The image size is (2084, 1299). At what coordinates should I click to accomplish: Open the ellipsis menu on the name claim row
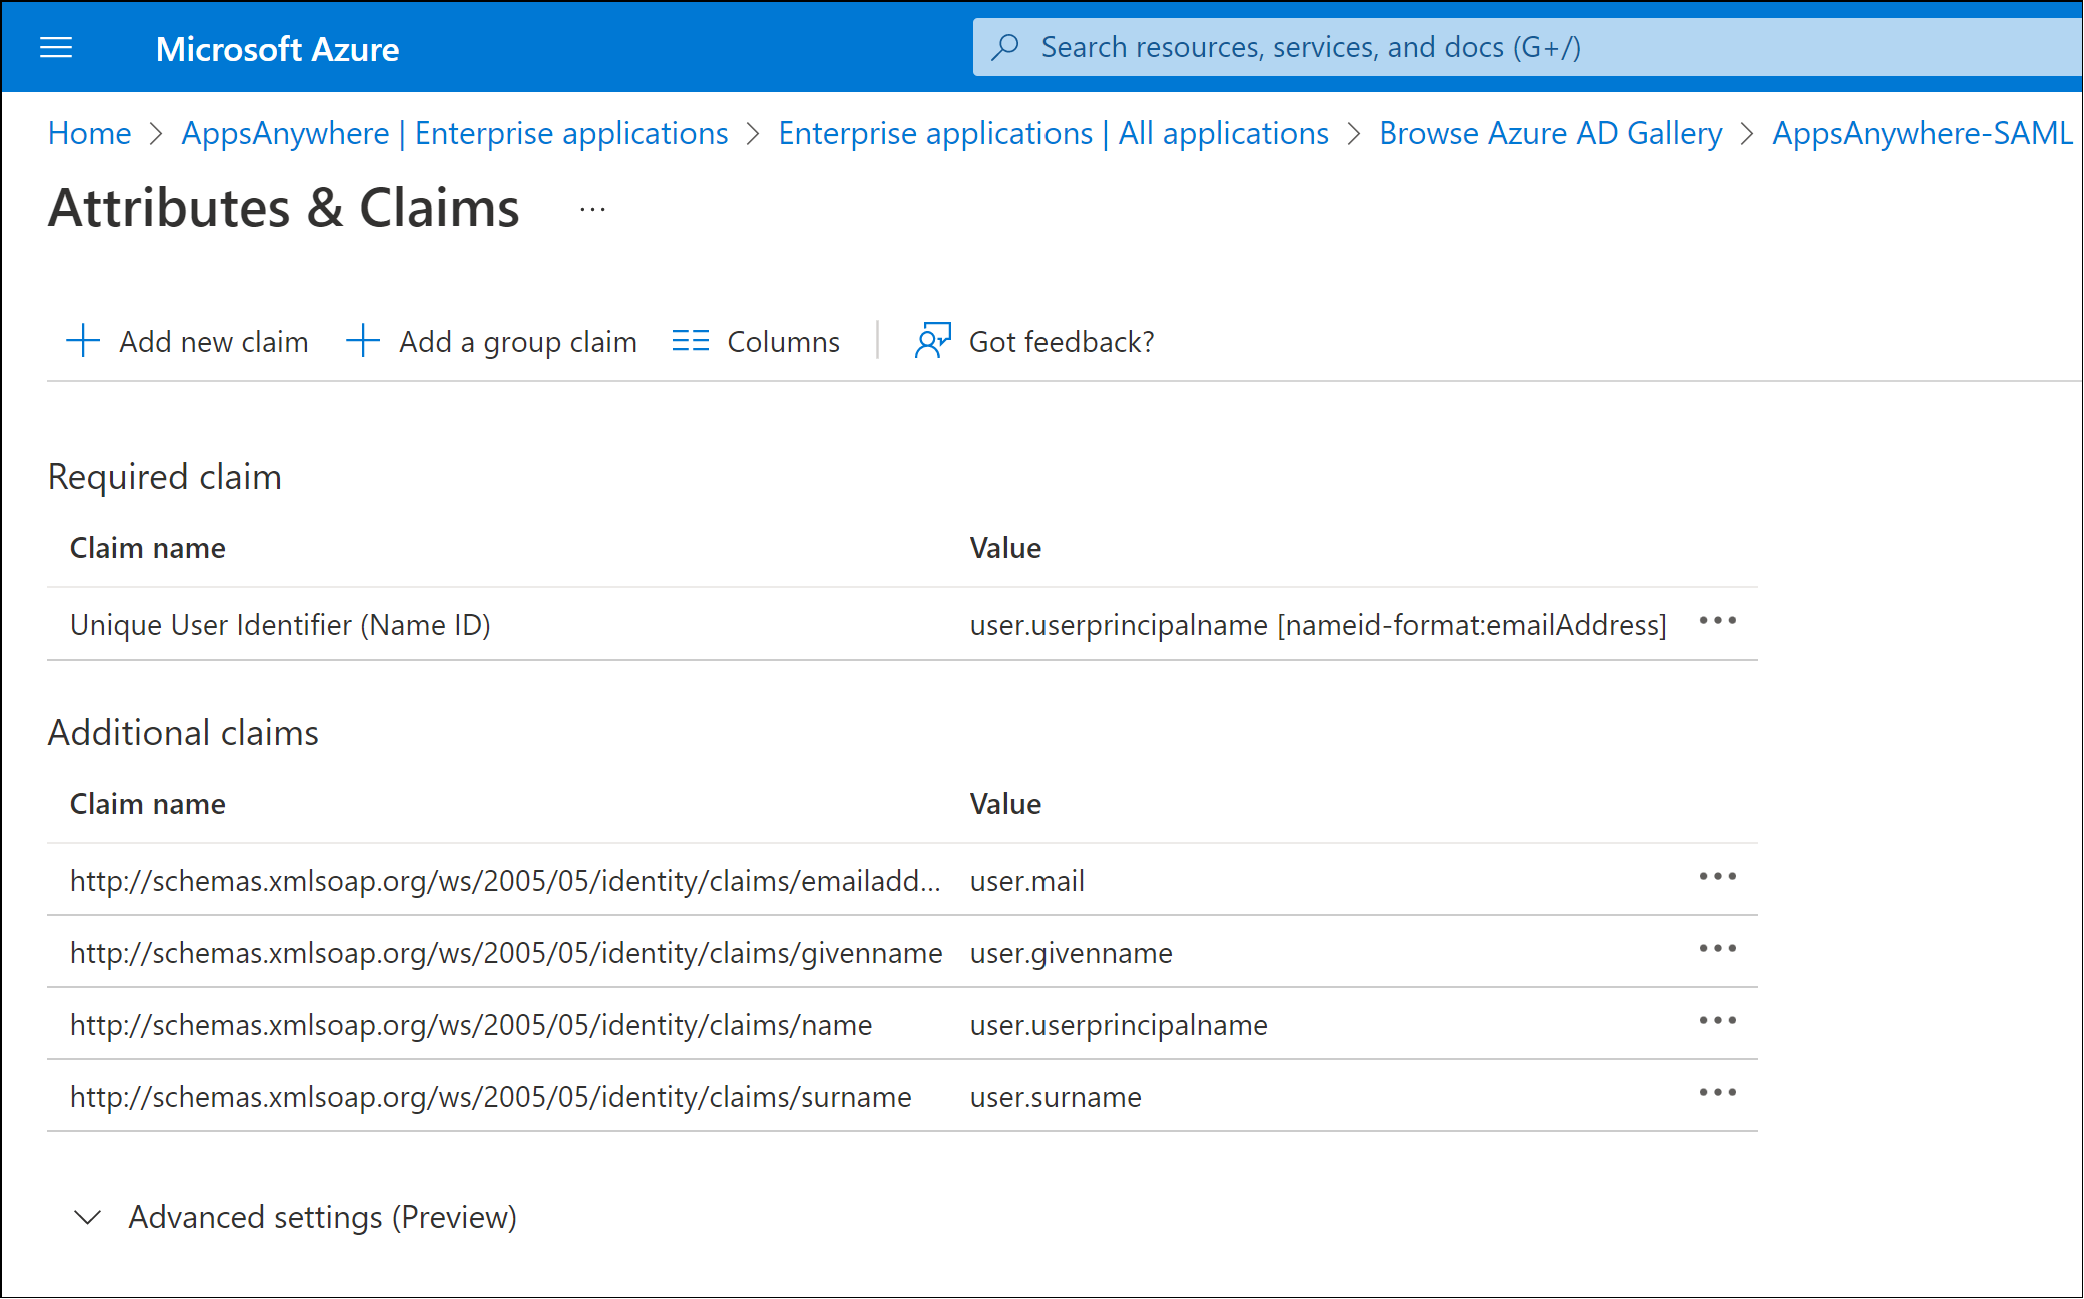pyautogui.click(x=1717, y=1021)
